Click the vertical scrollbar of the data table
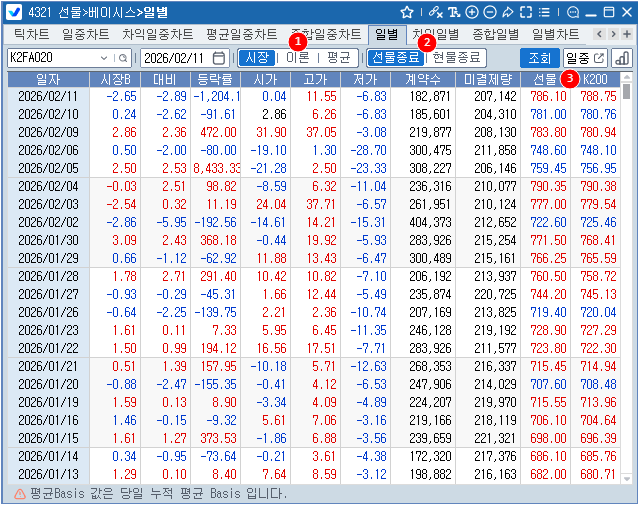 click(x=627, y=280)
